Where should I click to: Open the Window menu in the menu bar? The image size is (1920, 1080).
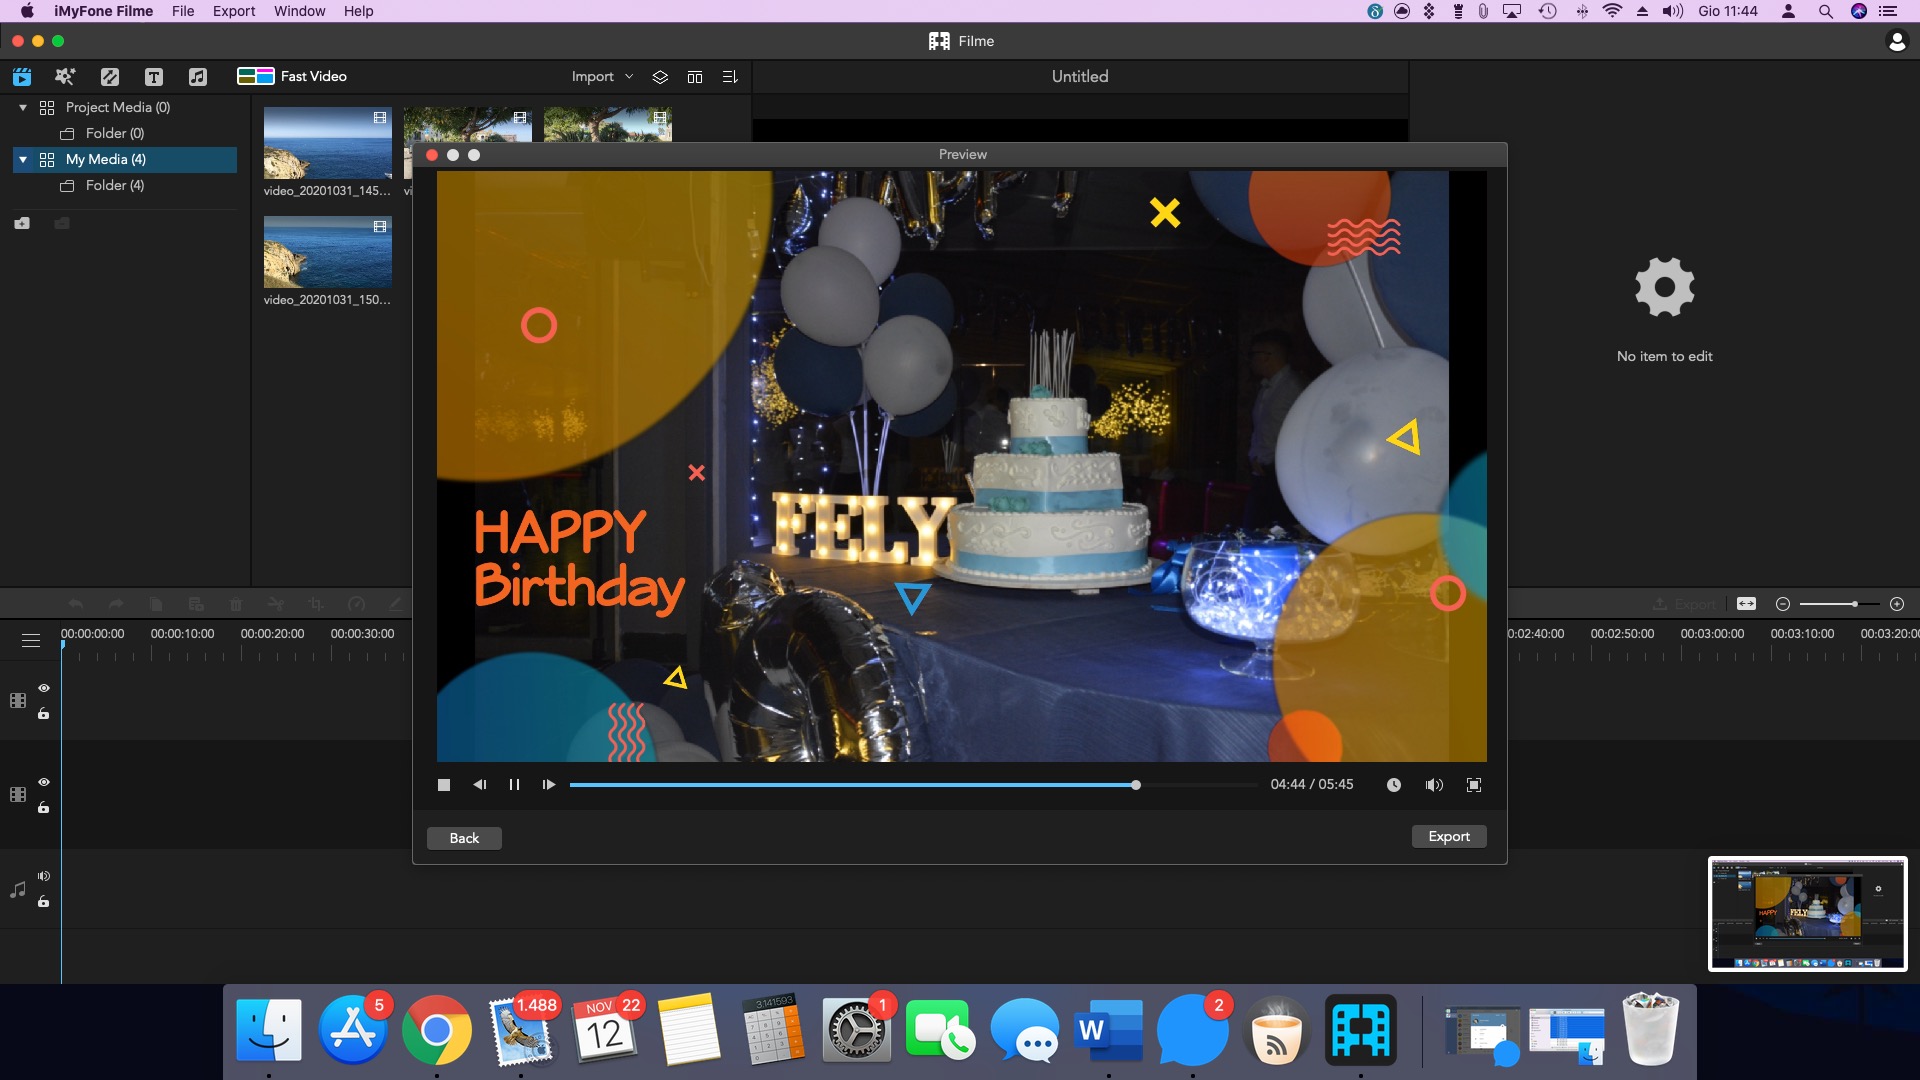coord(299,11)
